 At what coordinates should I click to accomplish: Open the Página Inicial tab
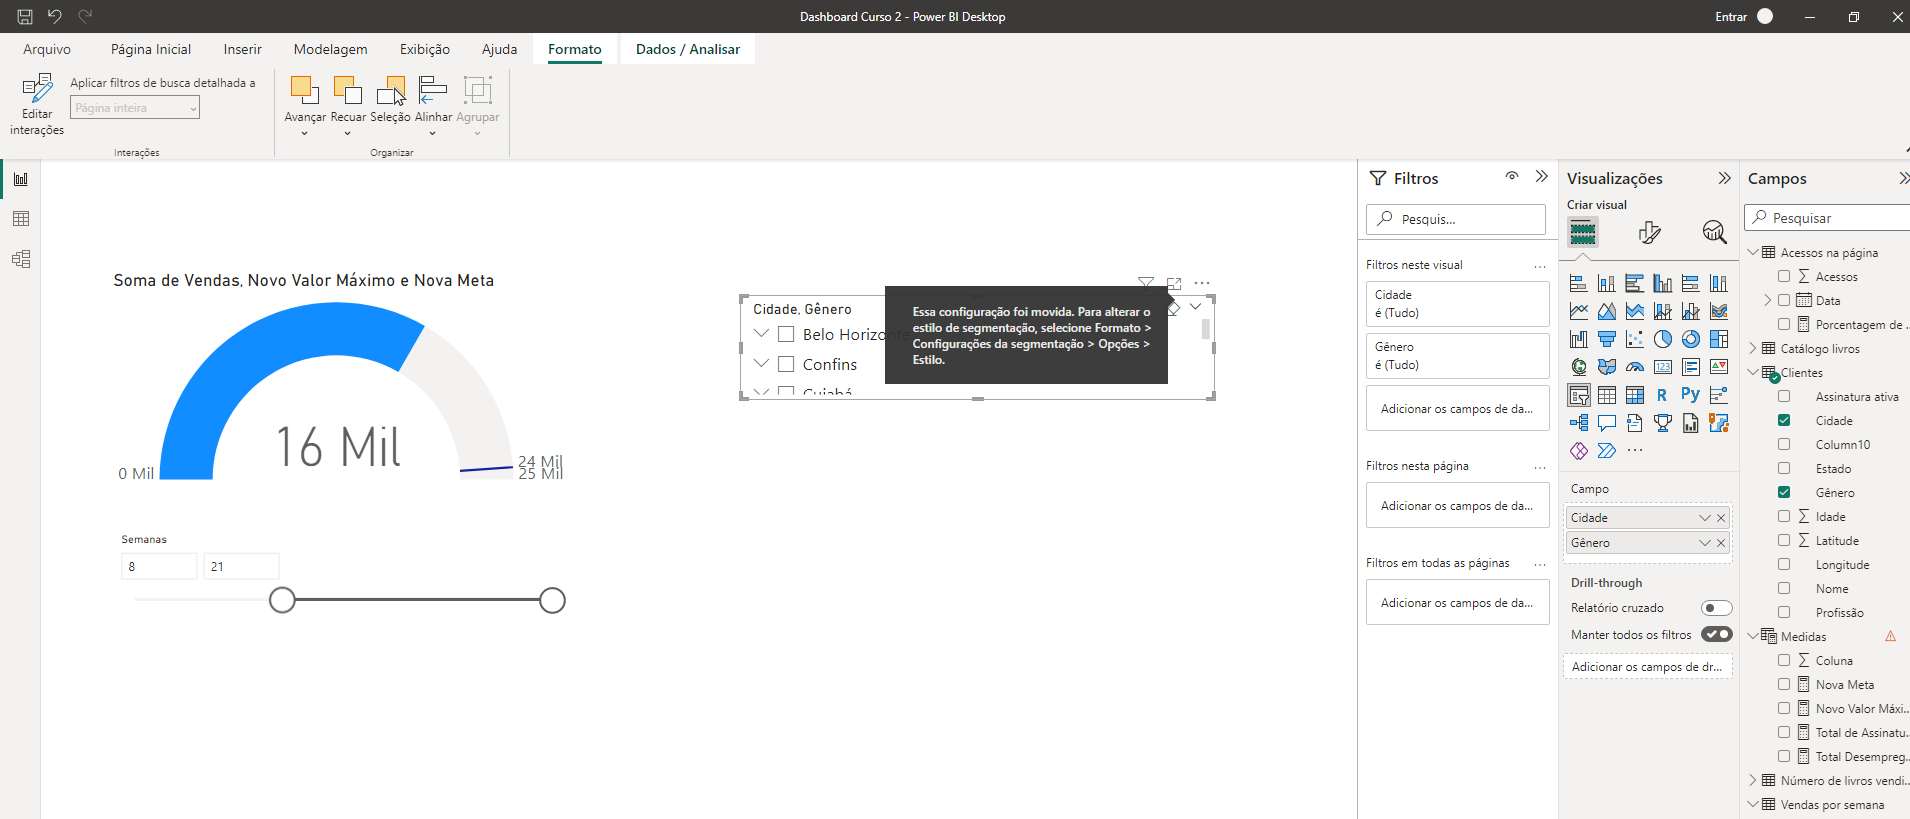[x=151, y=49]
